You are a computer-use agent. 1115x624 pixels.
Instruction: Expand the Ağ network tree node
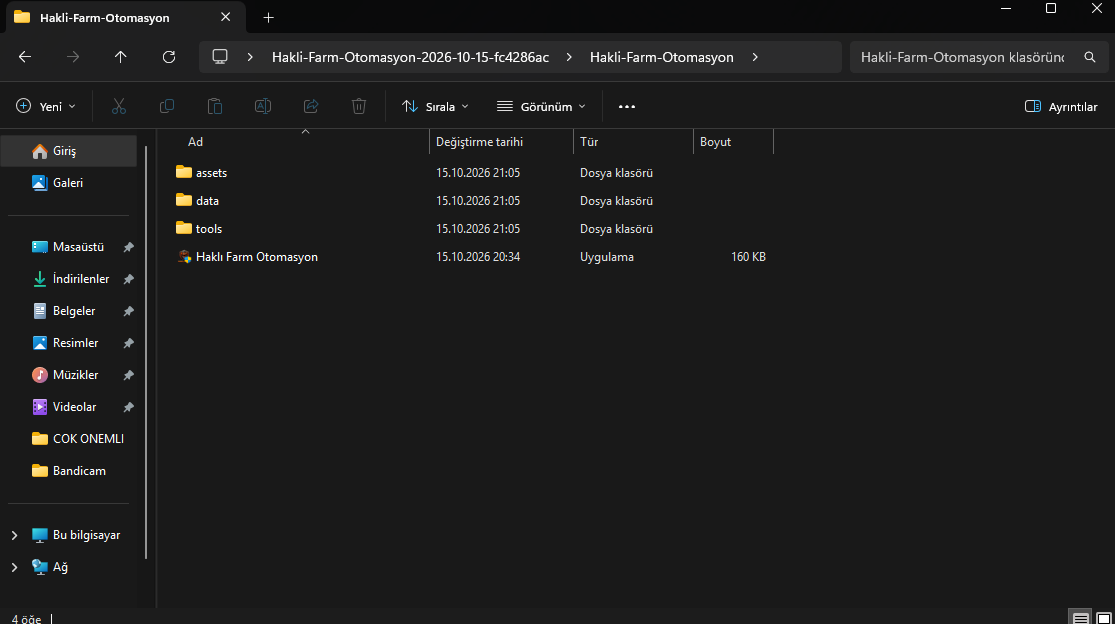(14, 567)
